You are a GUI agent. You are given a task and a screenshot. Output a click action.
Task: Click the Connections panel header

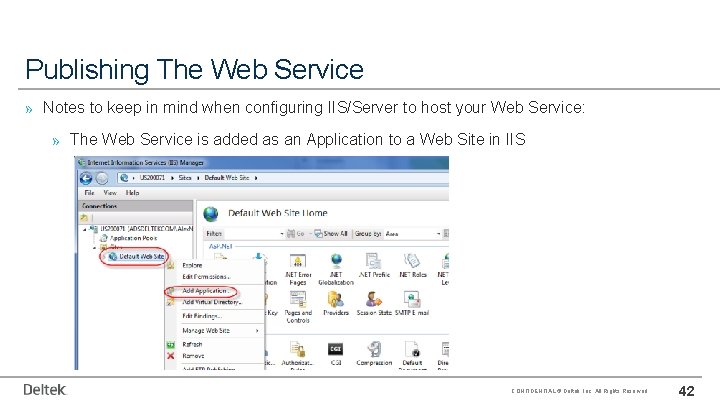[x=136, y=206]
